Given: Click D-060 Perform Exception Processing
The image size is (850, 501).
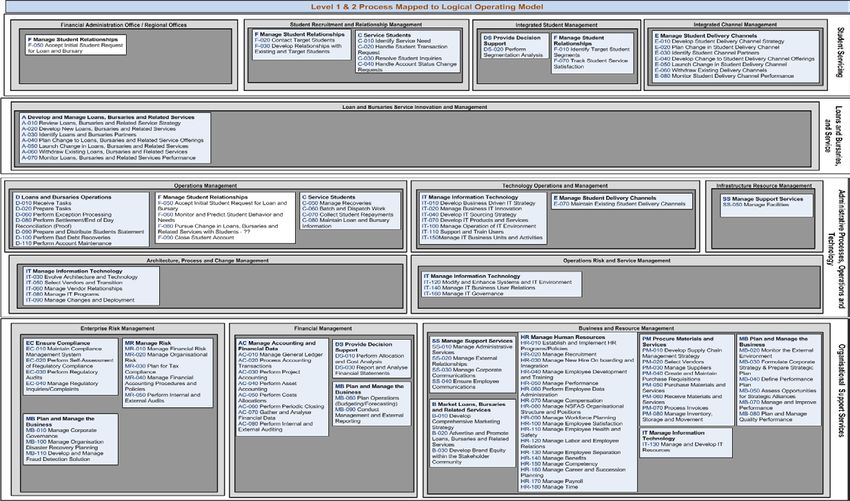Looking at the screenshot, I should click(63, 214).
